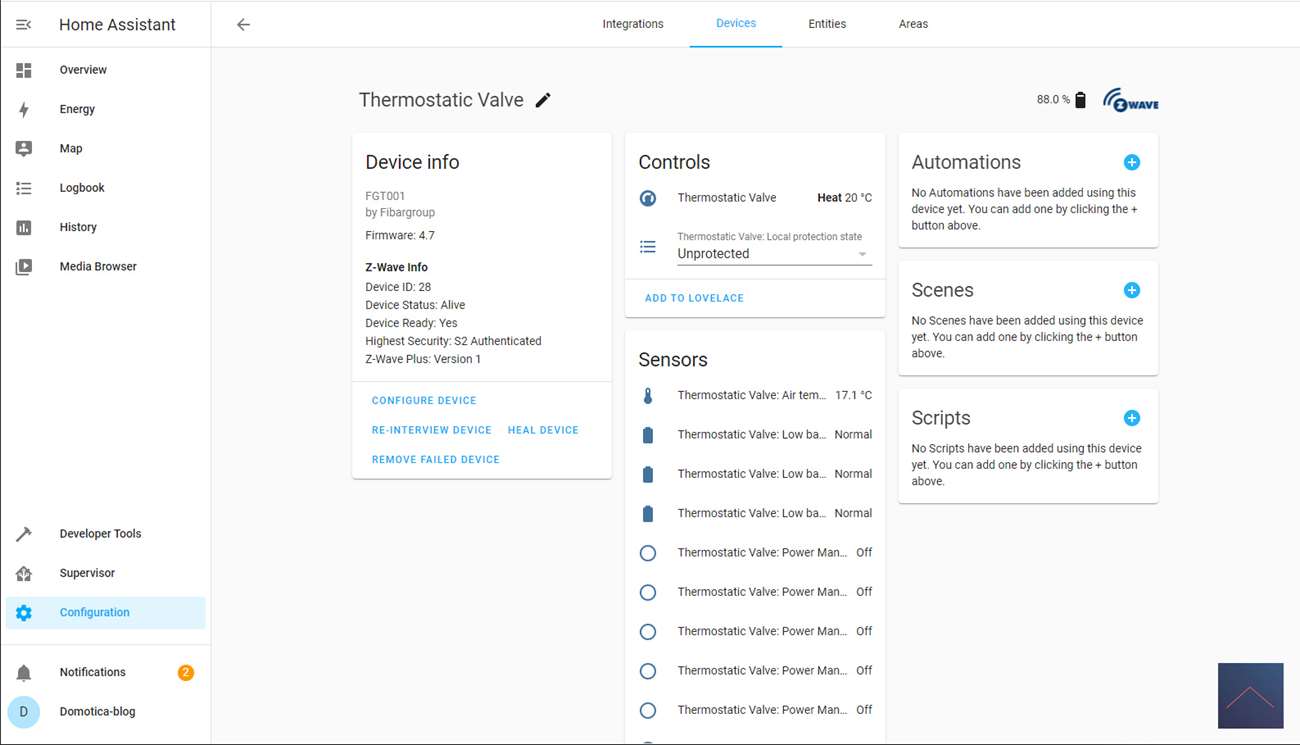Click the back arrow icon
The width and height of the screenshot is (1300, 745).
[243, 25]
